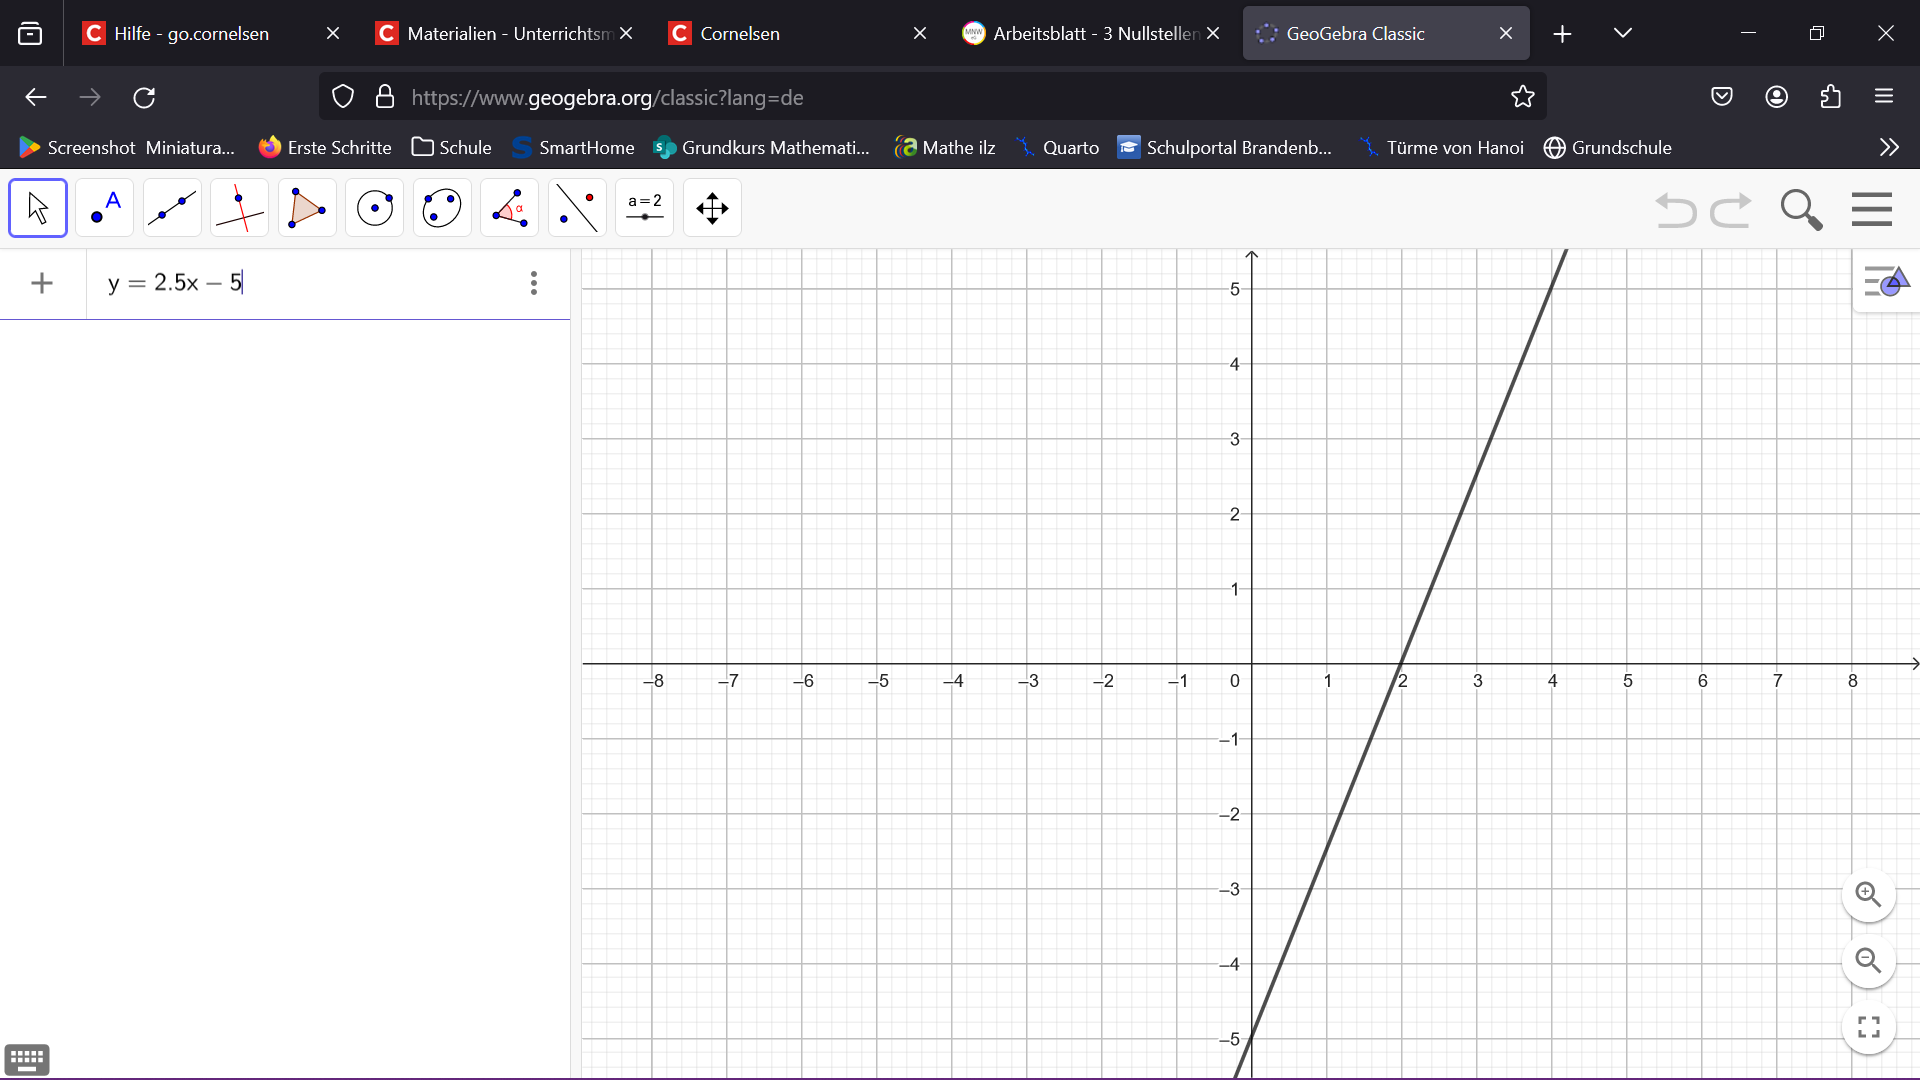This screenshot has width=1920, height=1080.
Task: Select the Slider a=2 tool
Action: tap(645, 208)
